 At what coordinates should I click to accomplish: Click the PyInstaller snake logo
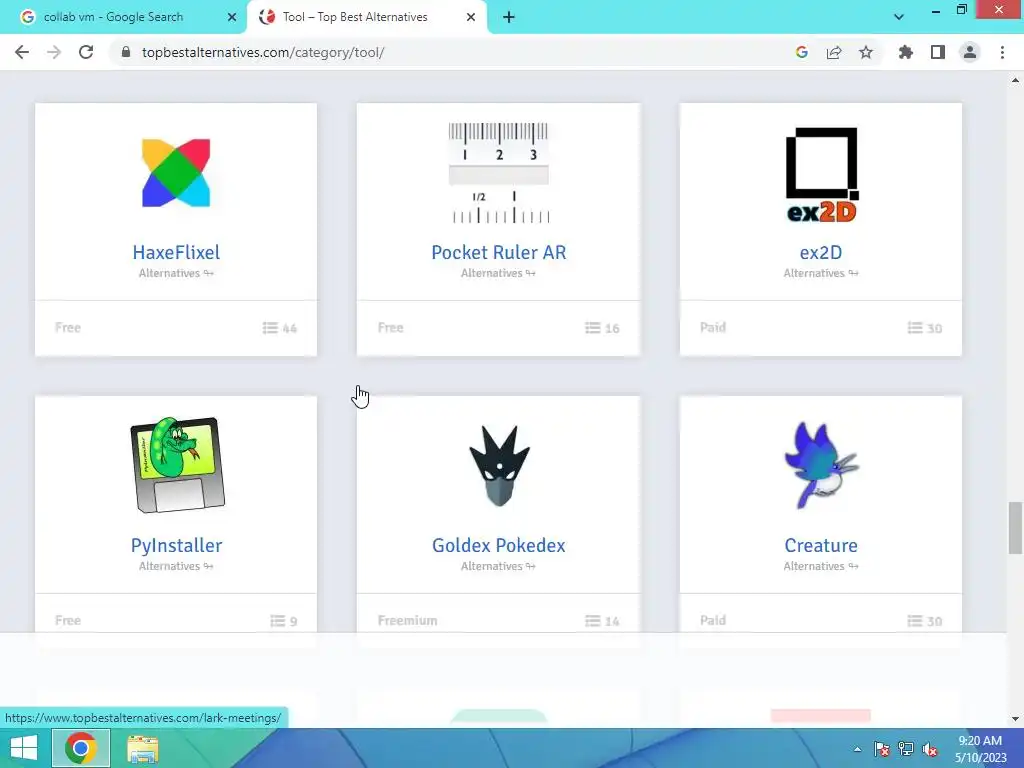pos(177,465)
